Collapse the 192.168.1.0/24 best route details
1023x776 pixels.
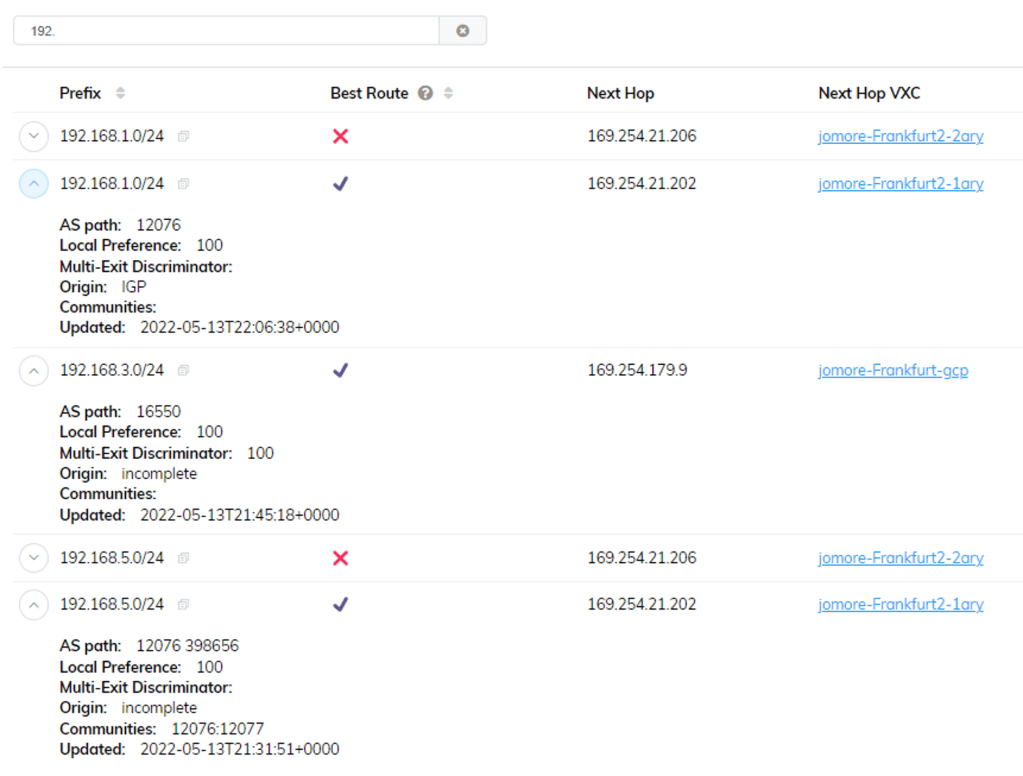[34, 184]
